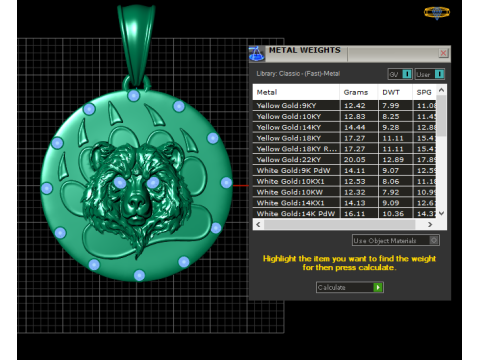Click the 12.89 DWT value

click(x=393, y=160)
